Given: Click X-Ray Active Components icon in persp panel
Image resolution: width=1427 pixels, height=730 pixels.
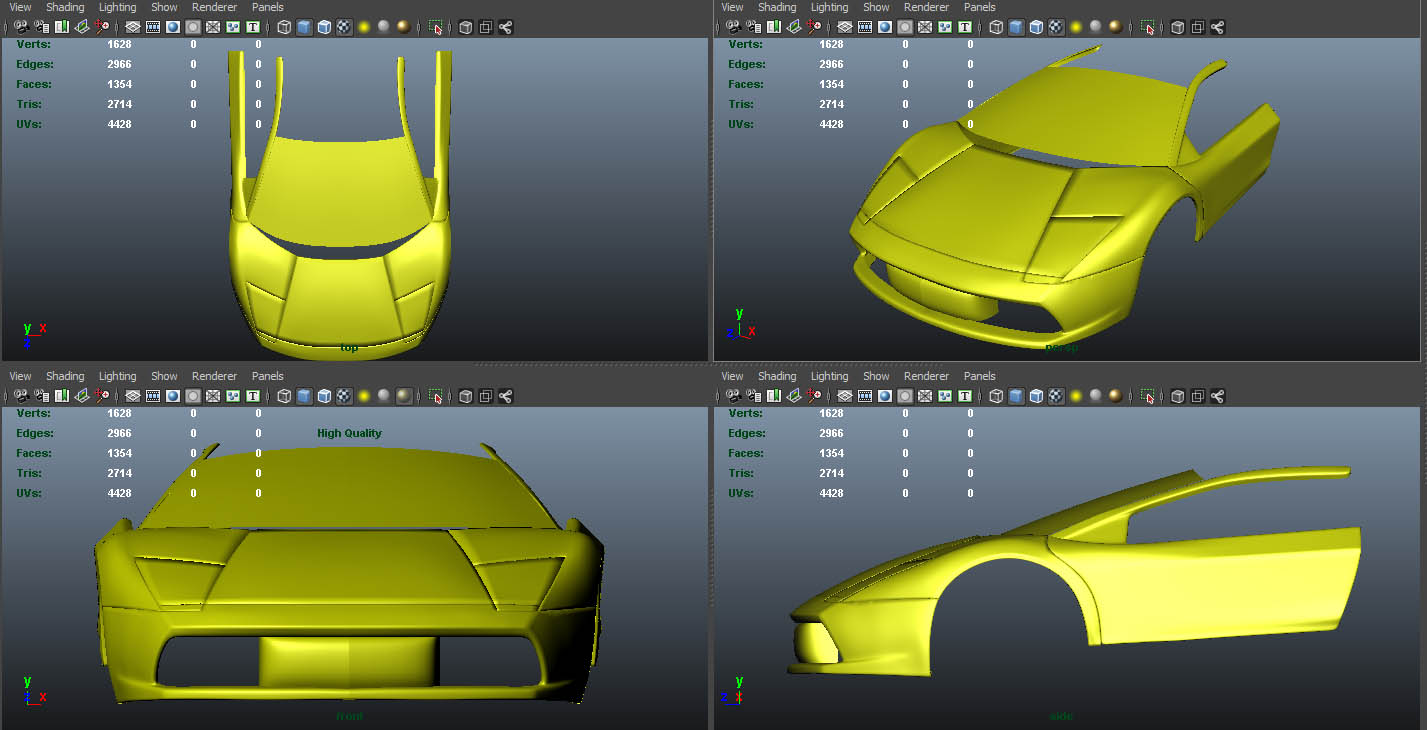Looking at the screenshot, I should coord(1197,27).
